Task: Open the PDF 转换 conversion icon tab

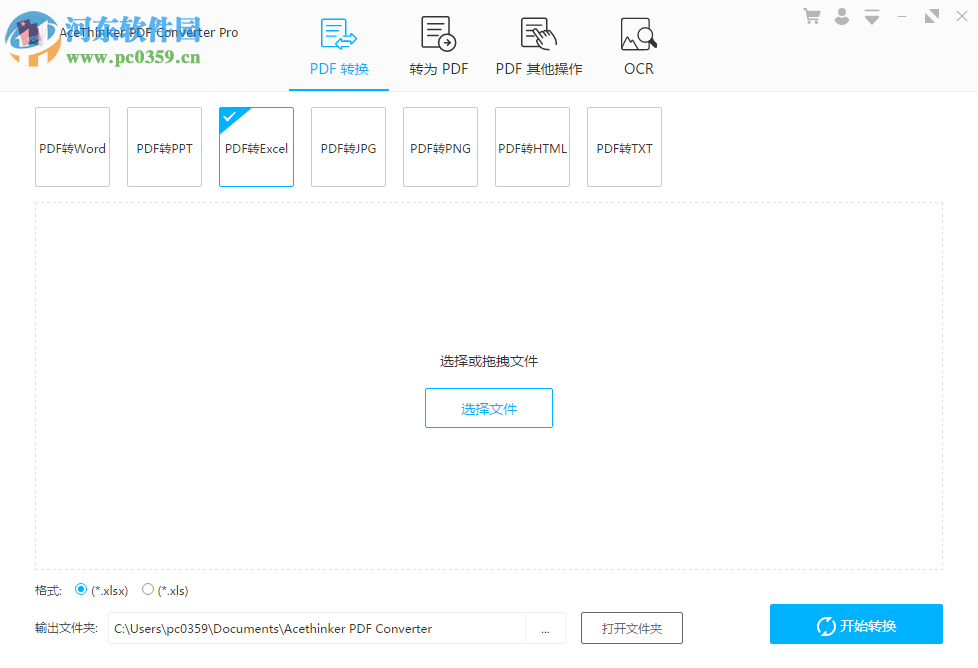Action: point(338,32)
